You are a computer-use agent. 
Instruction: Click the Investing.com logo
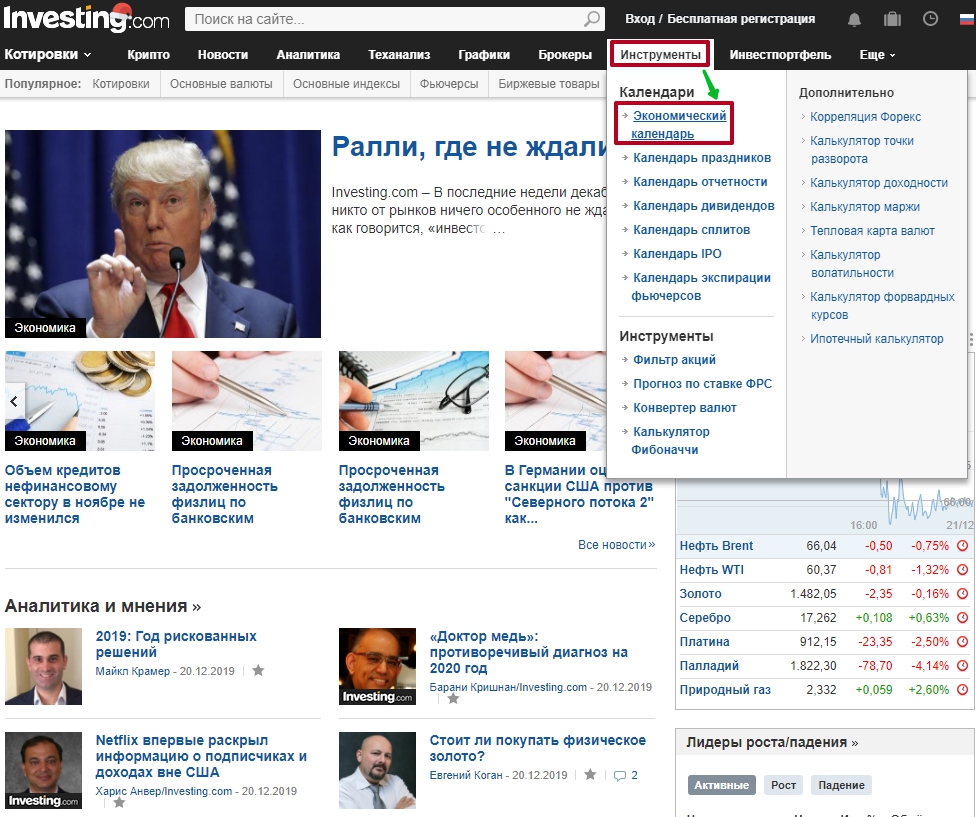pyautogui.click(x=87, y=18)
